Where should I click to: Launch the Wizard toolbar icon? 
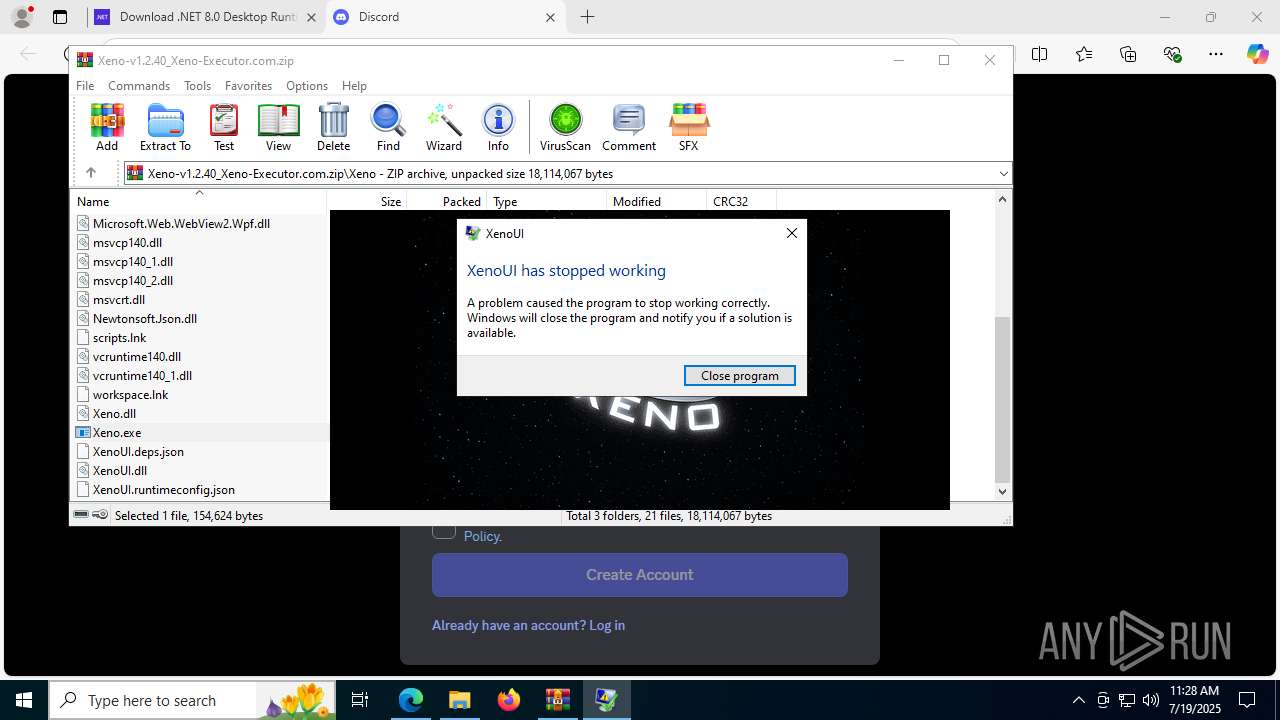444,127
